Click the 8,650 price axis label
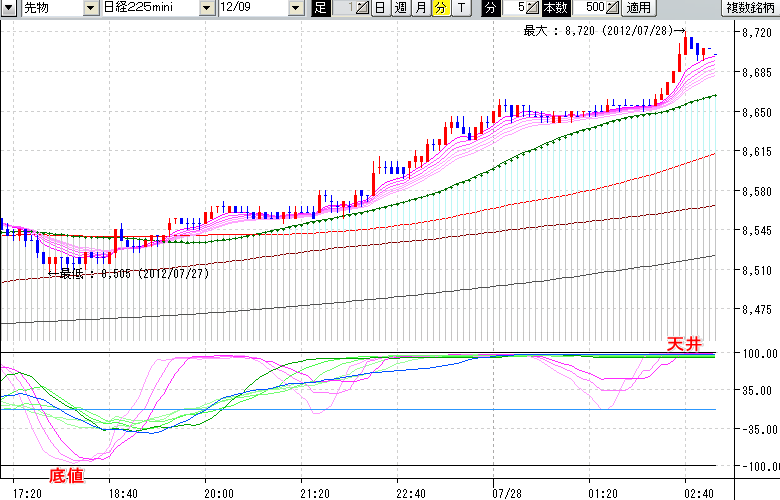 pos(757,112)
